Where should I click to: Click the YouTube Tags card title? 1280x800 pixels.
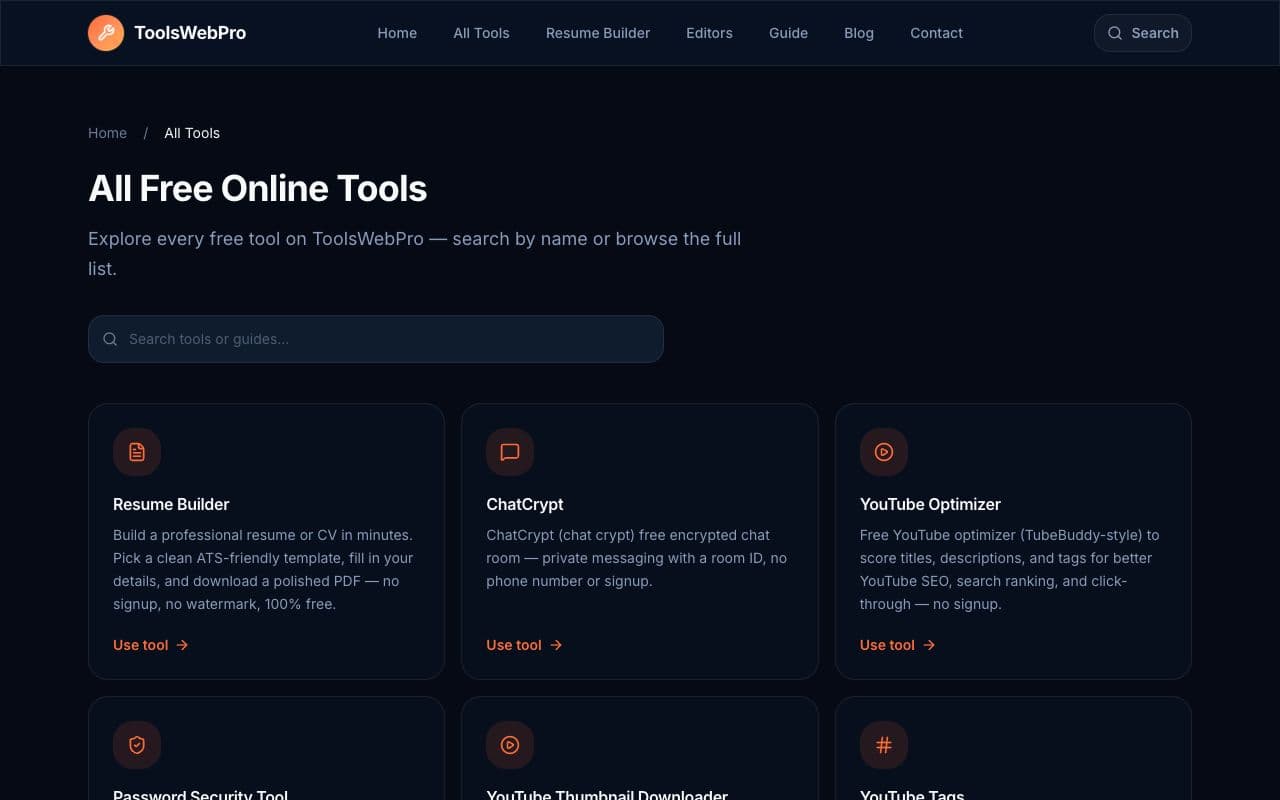tap(912, 794)
